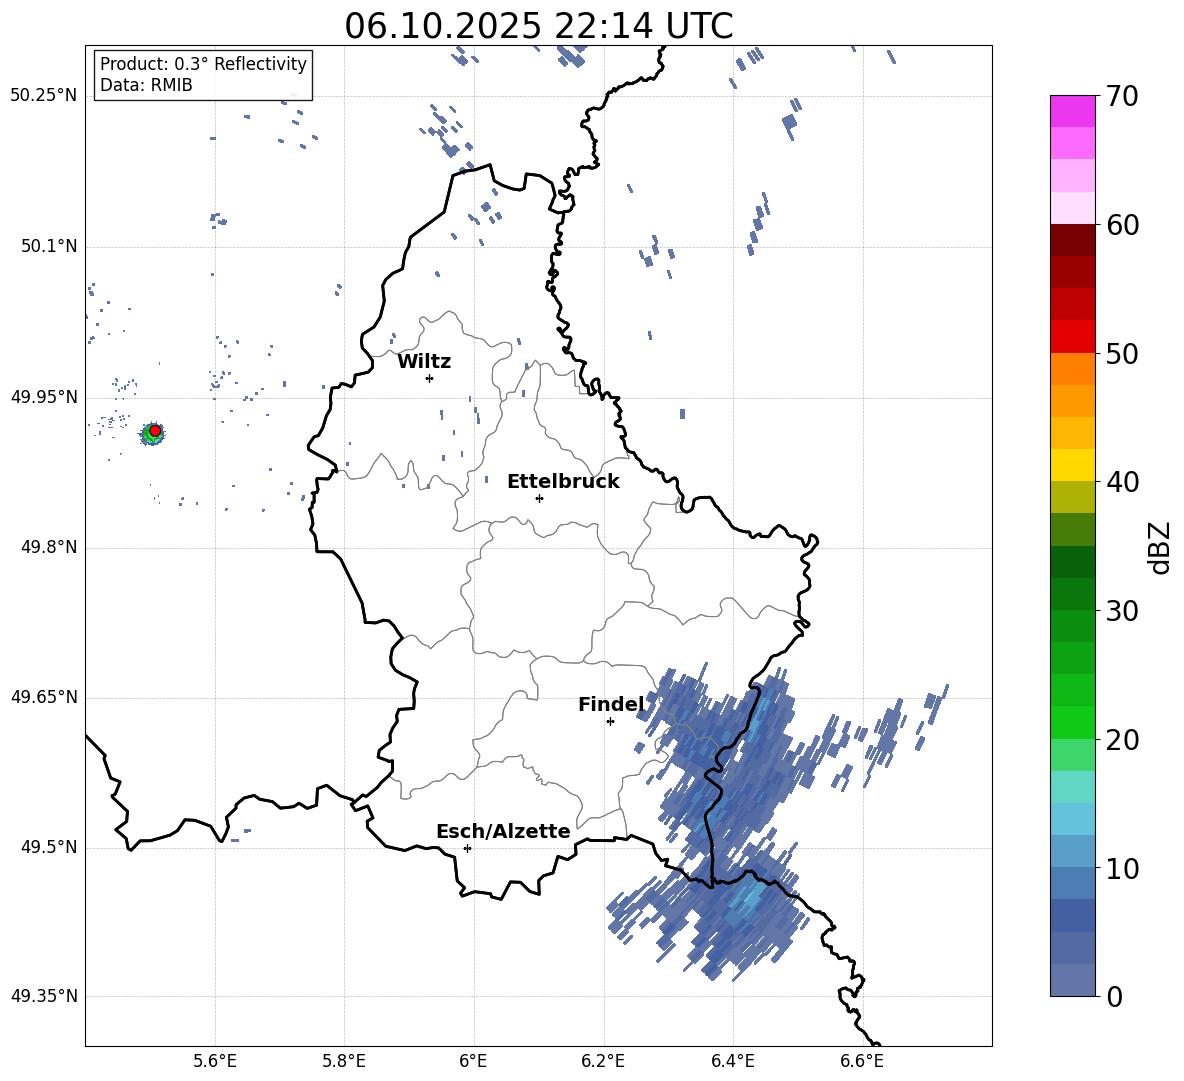Screen dimensions: 1184x1081
Task: Click the bright green colorbar segment above 20
Action: click(x=1072, y=722)
